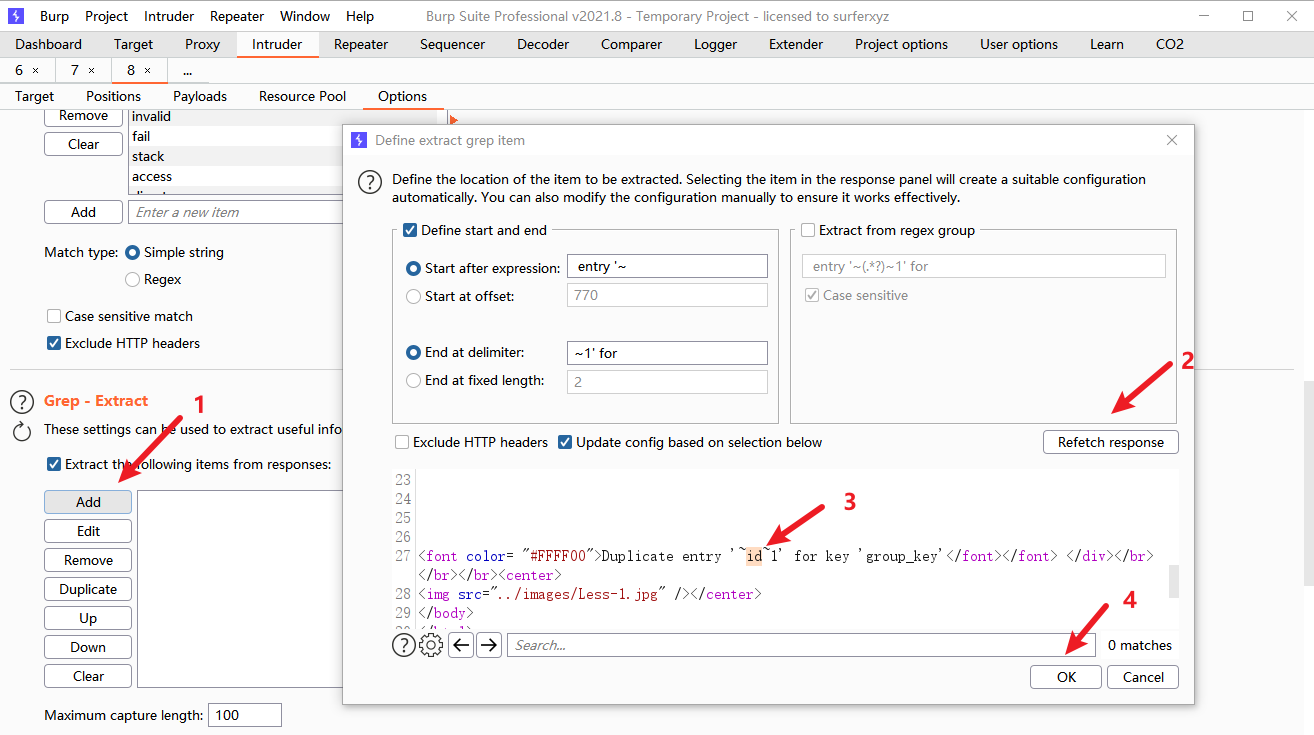Image resolution: width=1314 pixels, height=735 pixels.
Task: Switch to Intruder Payloads sub-tab
Action: 200,96
